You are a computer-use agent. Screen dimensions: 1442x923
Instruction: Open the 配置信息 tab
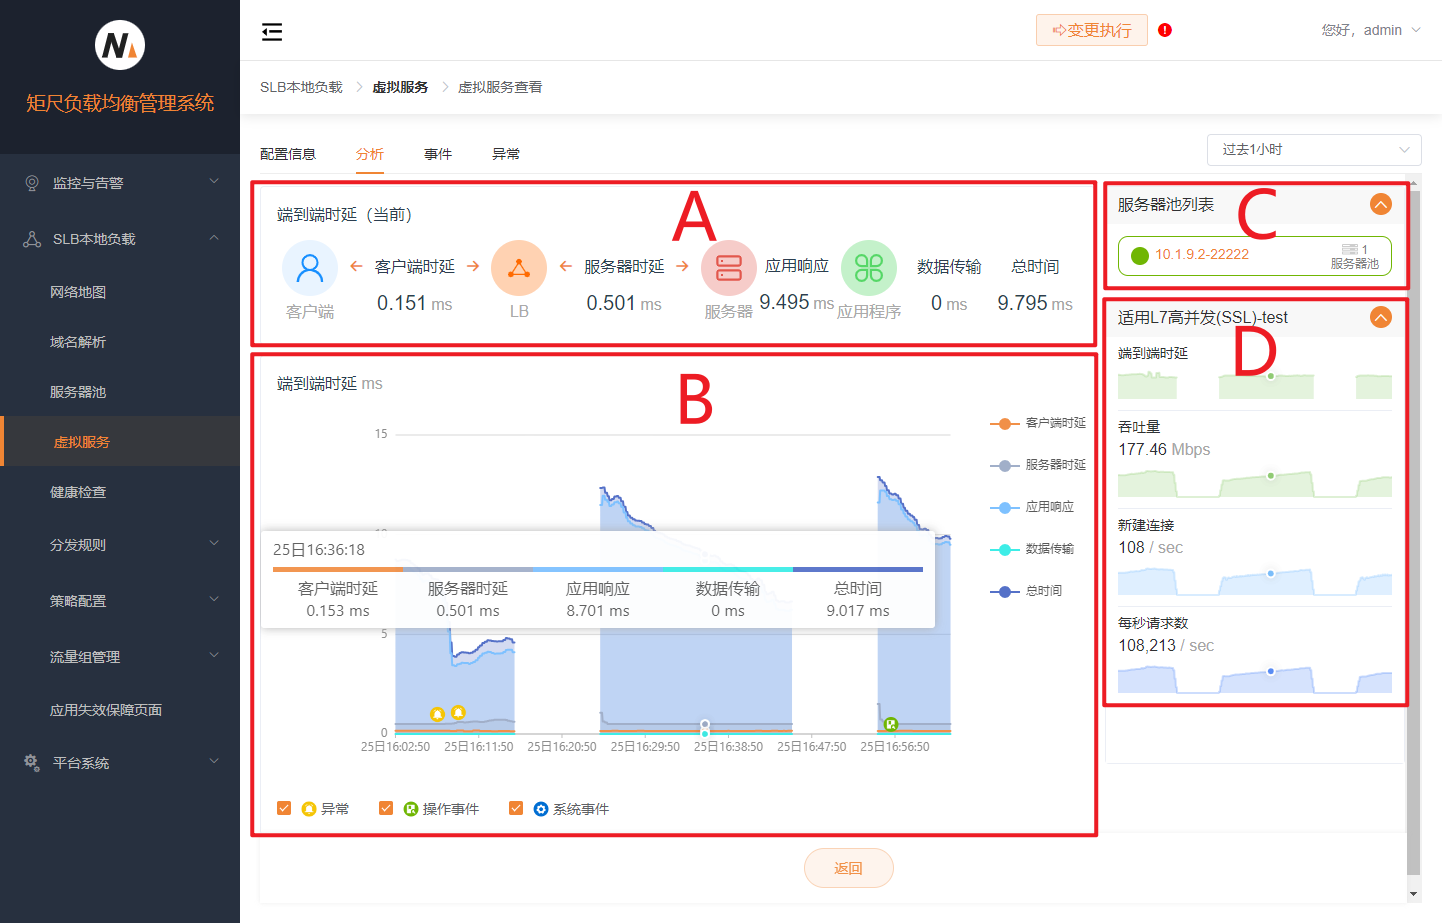pos(289,153)
